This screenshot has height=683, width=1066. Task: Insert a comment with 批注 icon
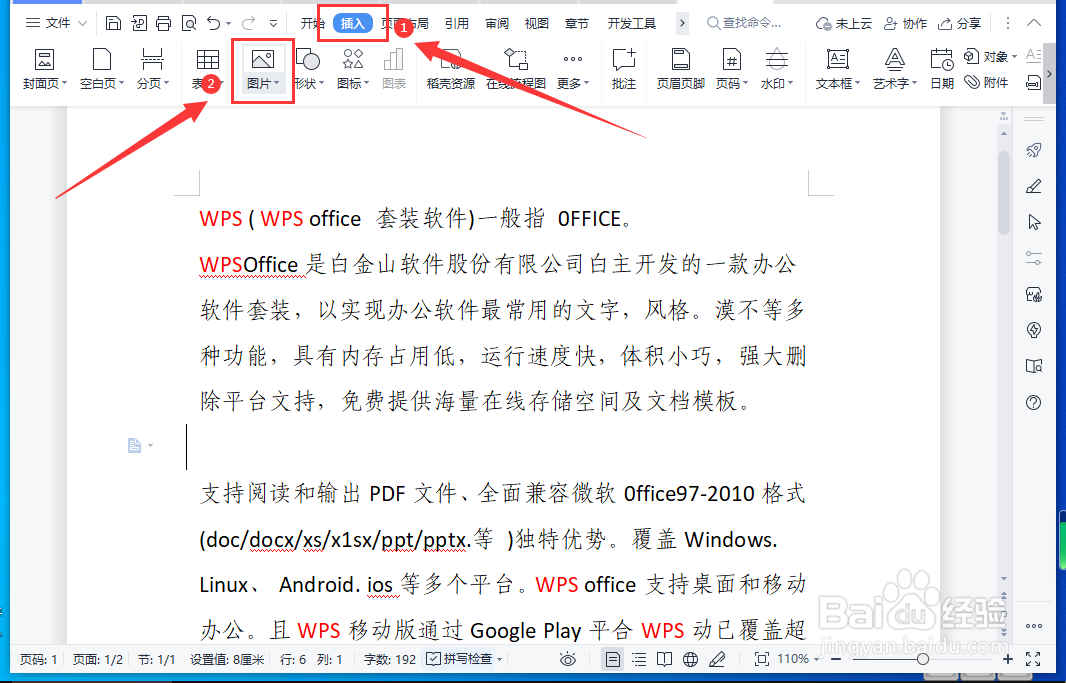[623, 68]
